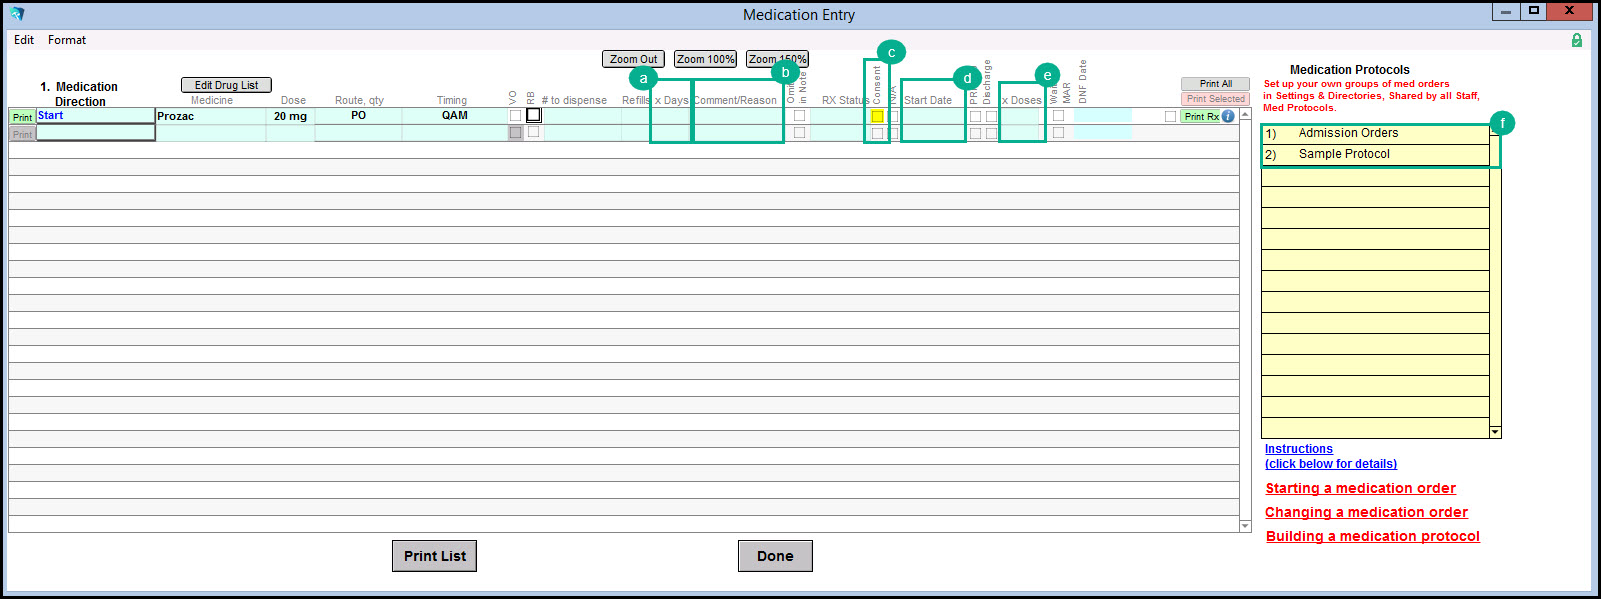1601x599 pixels.
Task: Click the medication list scroll-up arrow
Action: 1245,114
